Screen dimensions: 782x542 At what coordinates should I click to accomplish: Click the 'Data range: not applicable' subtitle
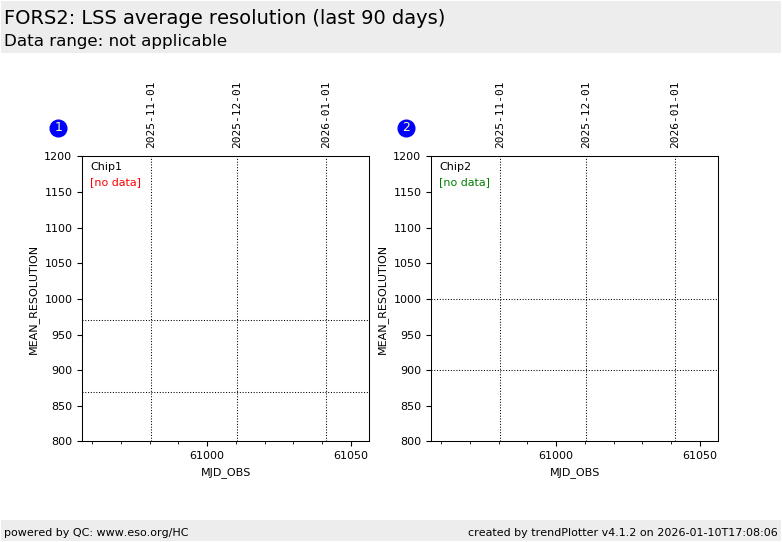click(115, 41)
